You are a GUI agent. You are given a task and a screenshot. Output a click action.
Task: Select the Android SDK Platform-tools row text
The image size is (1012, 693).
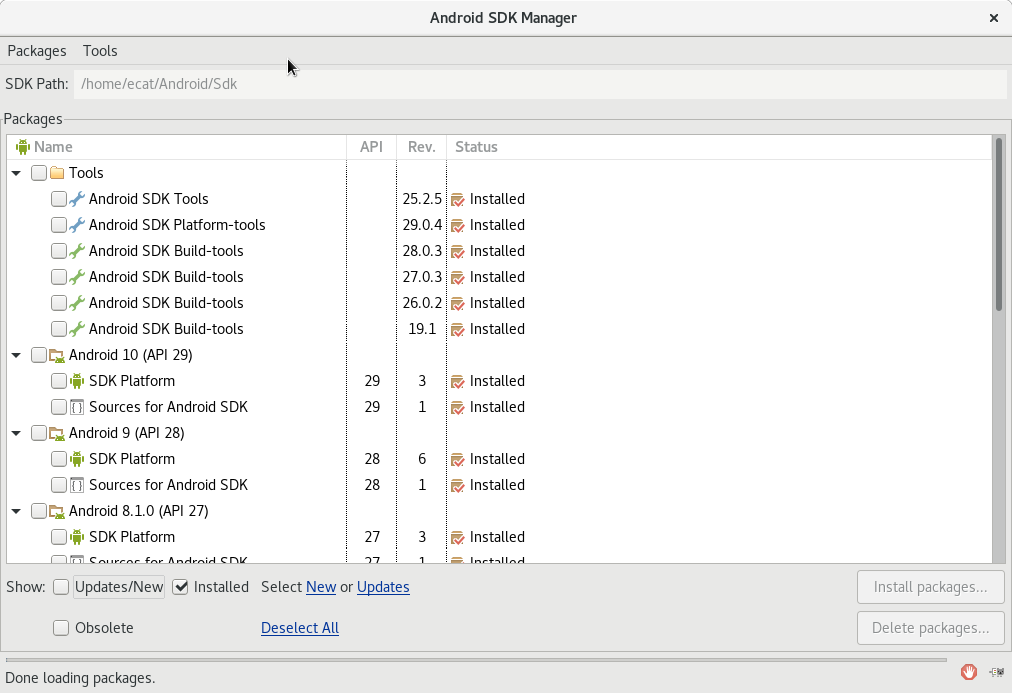tap(177, 225)
